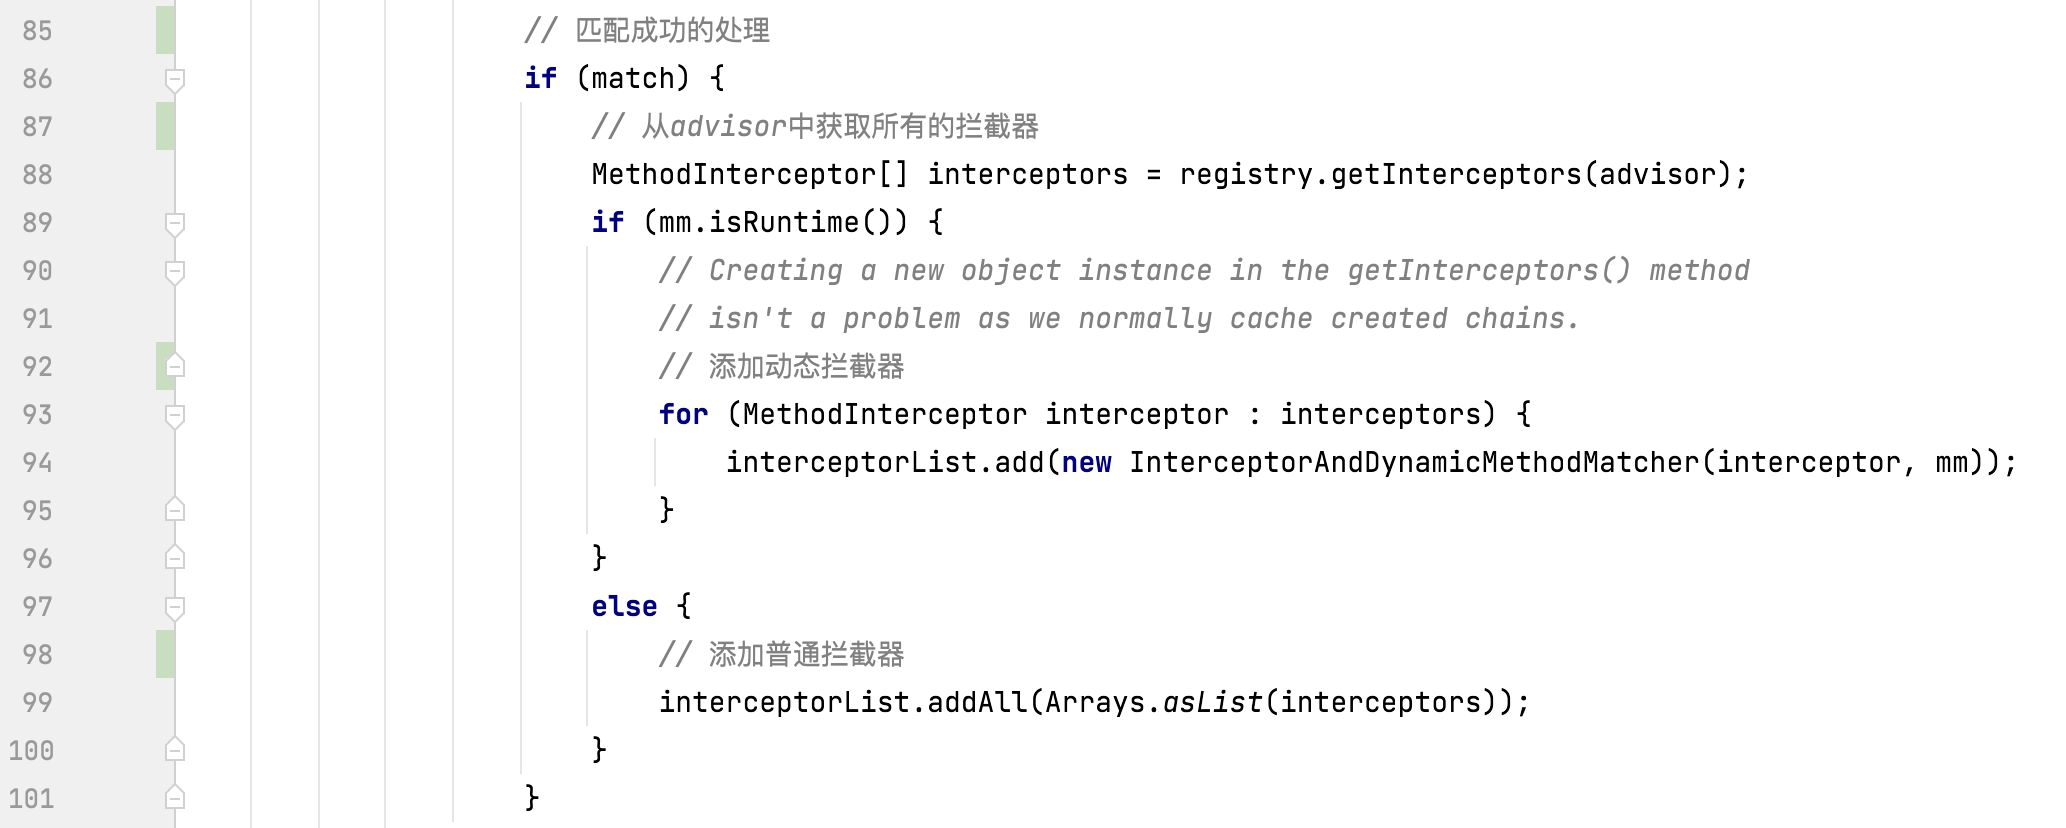Click the green change marker at line 87

165,126
